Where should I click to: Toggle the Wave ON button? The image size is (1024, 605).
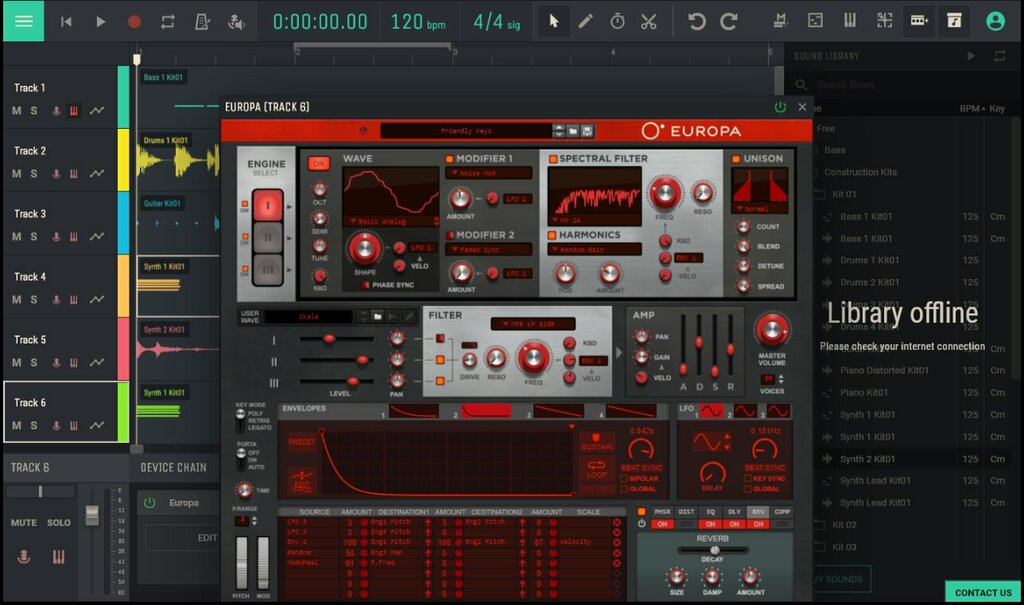[x=319, y=163]
